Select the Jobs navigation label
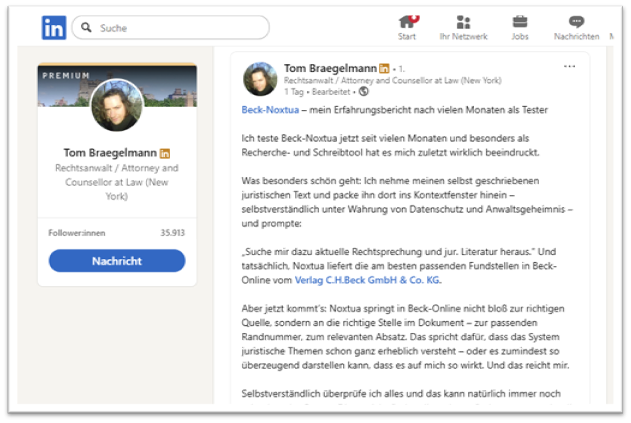631x423 pixels. coord(520,36)
